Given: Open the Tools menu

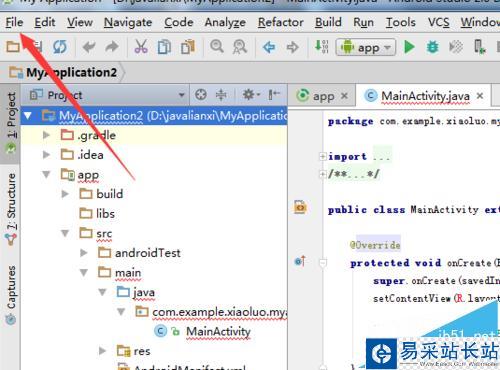Looking at the screenshot, I should click(401, 22).
